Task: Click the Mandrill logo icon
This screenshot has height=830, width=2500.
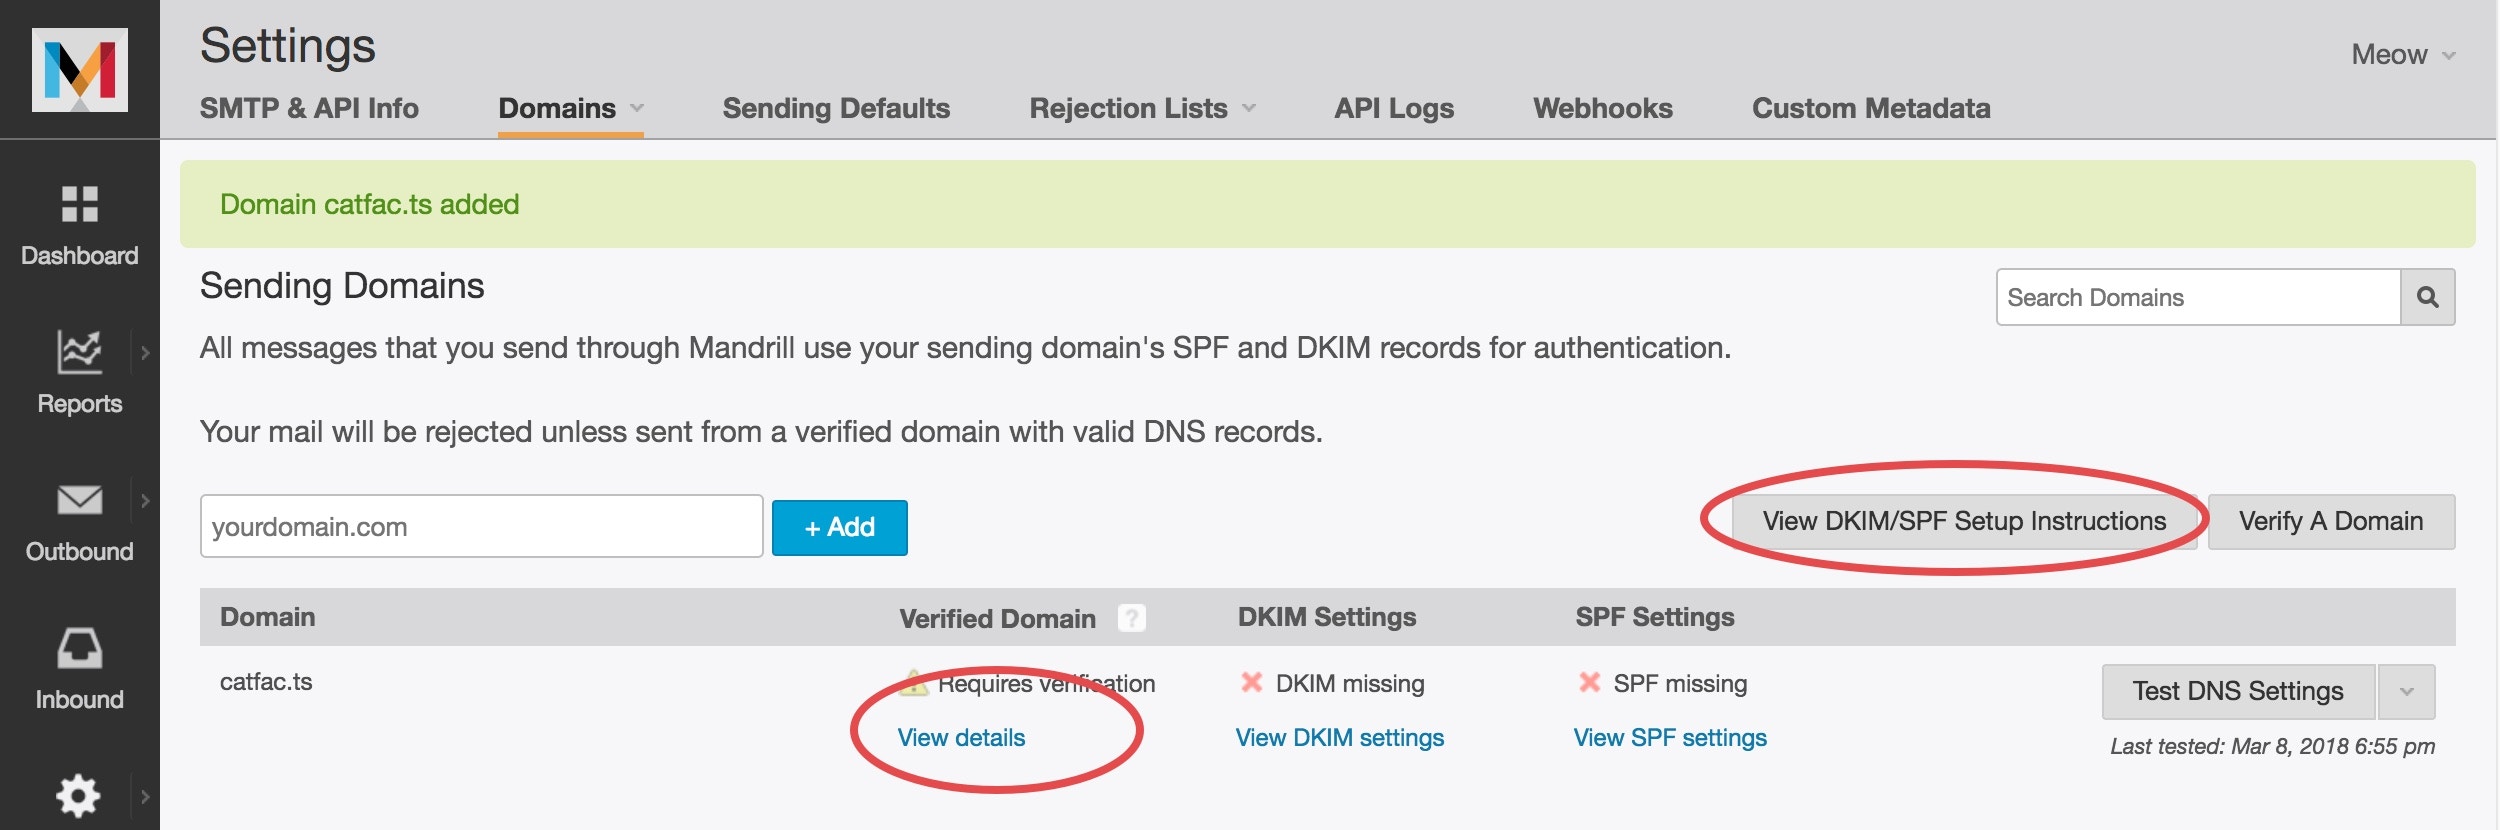Action: click(x=80, y=69)
